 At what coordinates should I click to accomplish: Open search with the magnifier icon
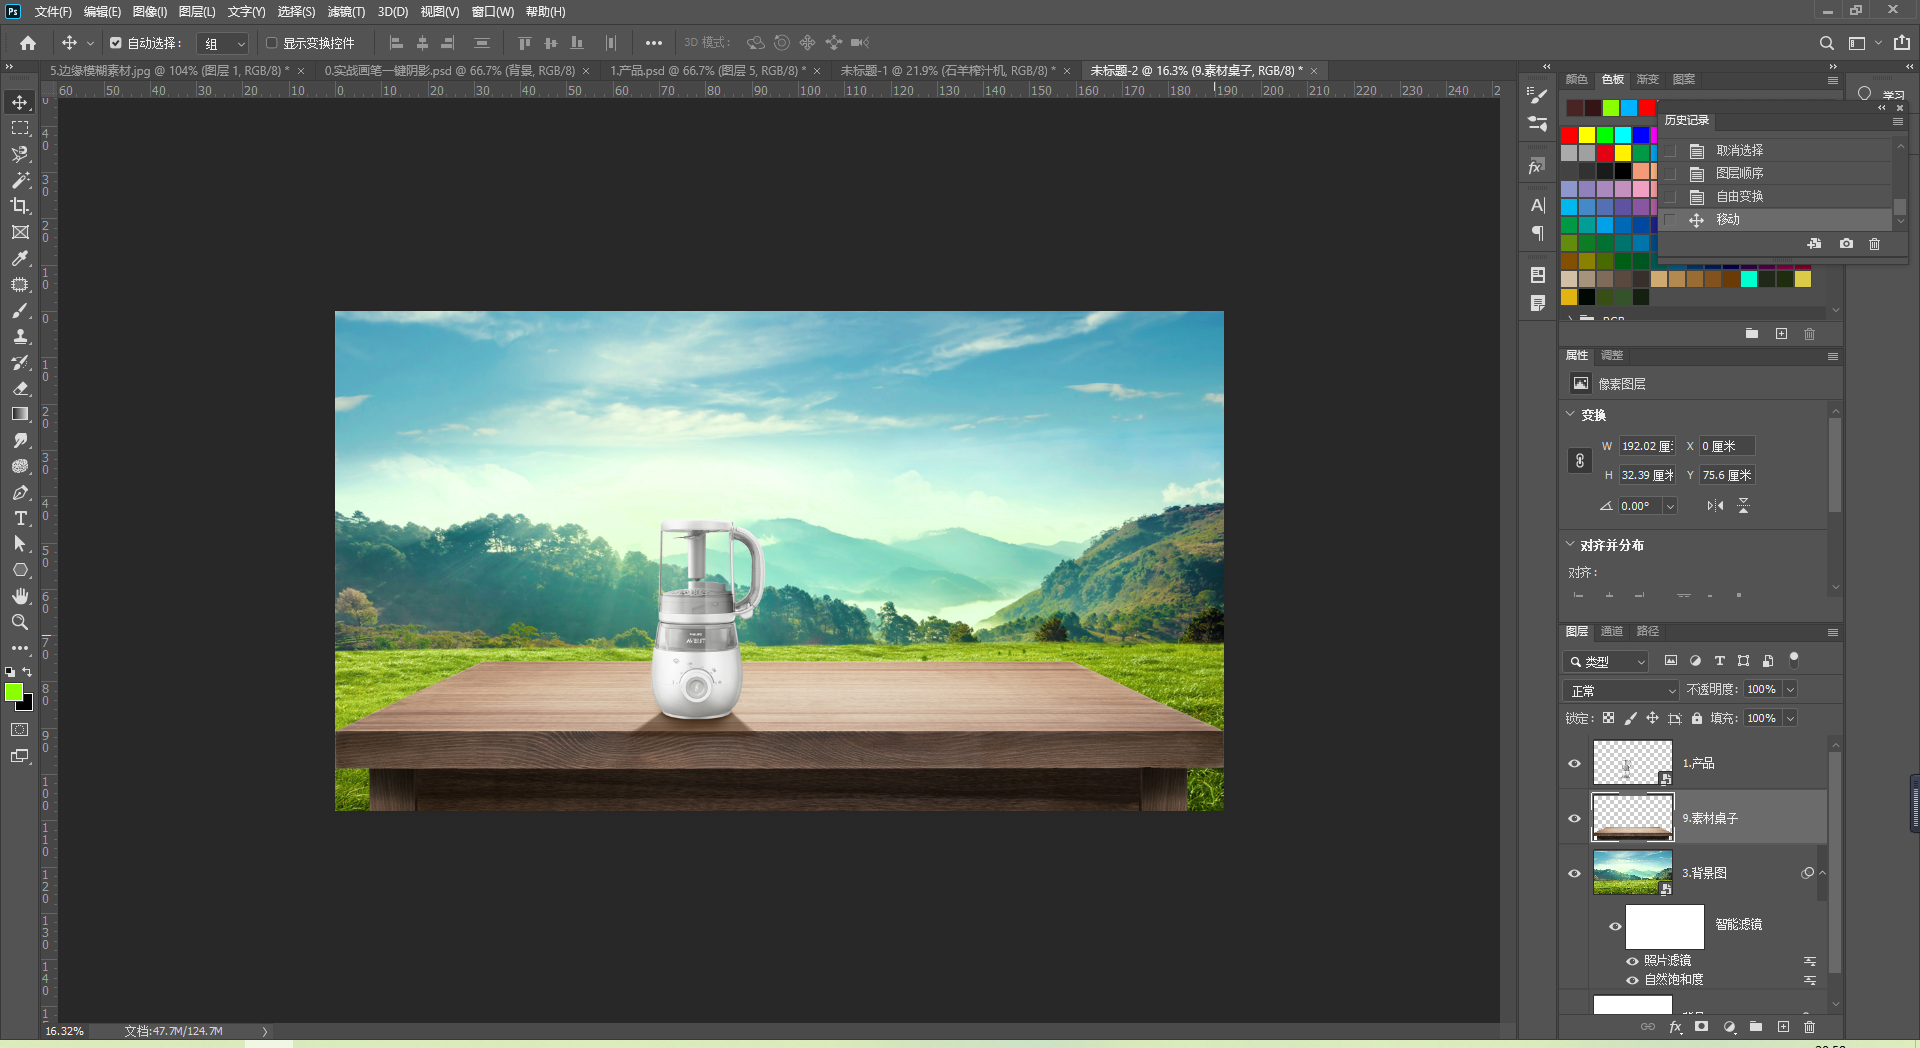(x=1826, y=43)
